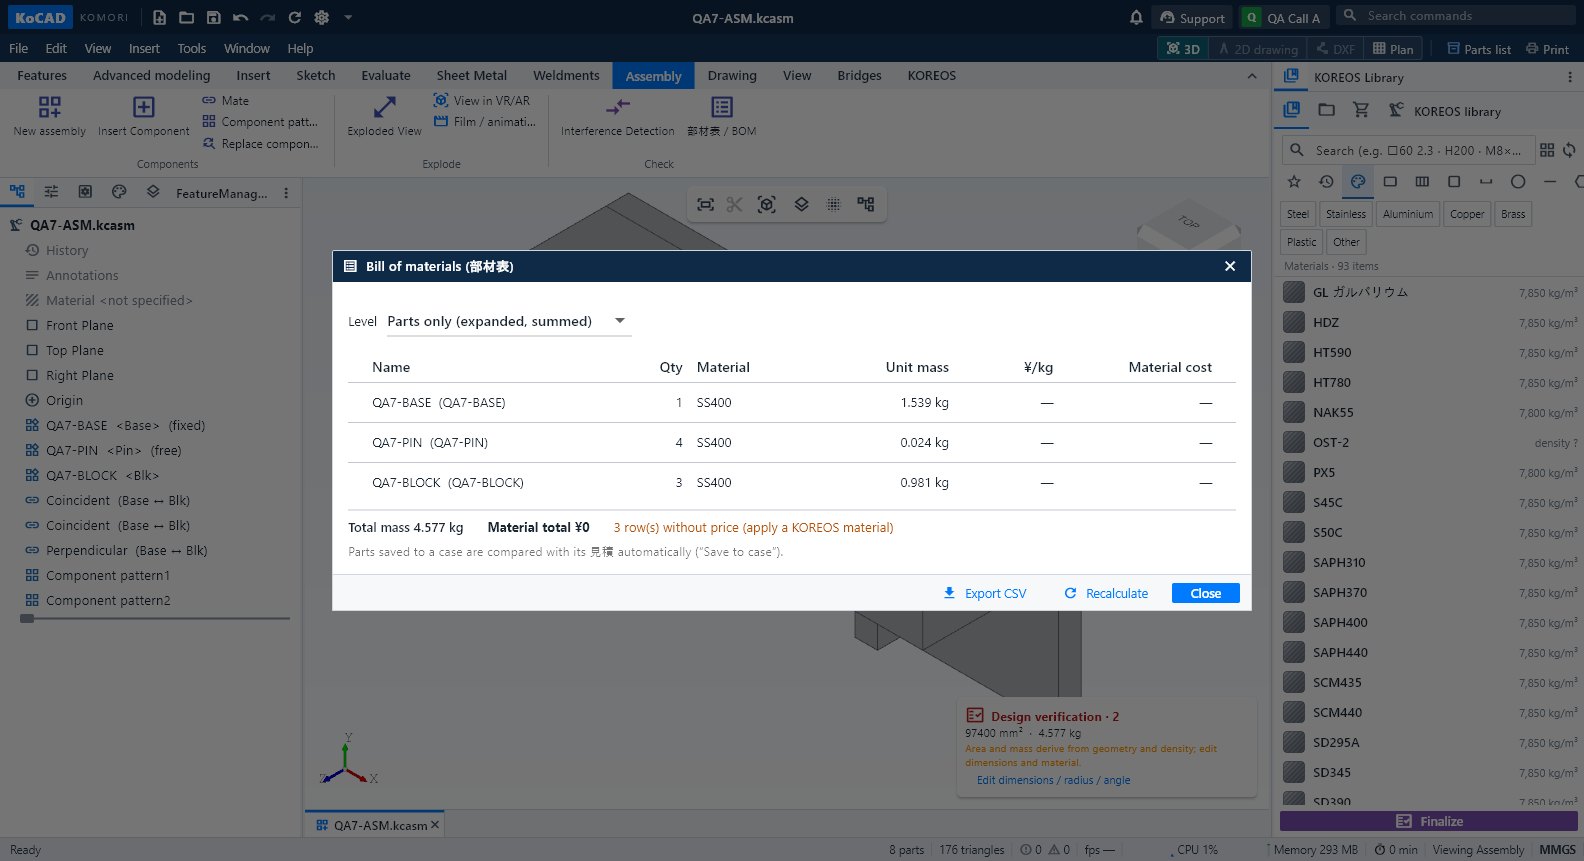Click the Finalize button
1584x861 pixels.
click(x=1429, y=821)
